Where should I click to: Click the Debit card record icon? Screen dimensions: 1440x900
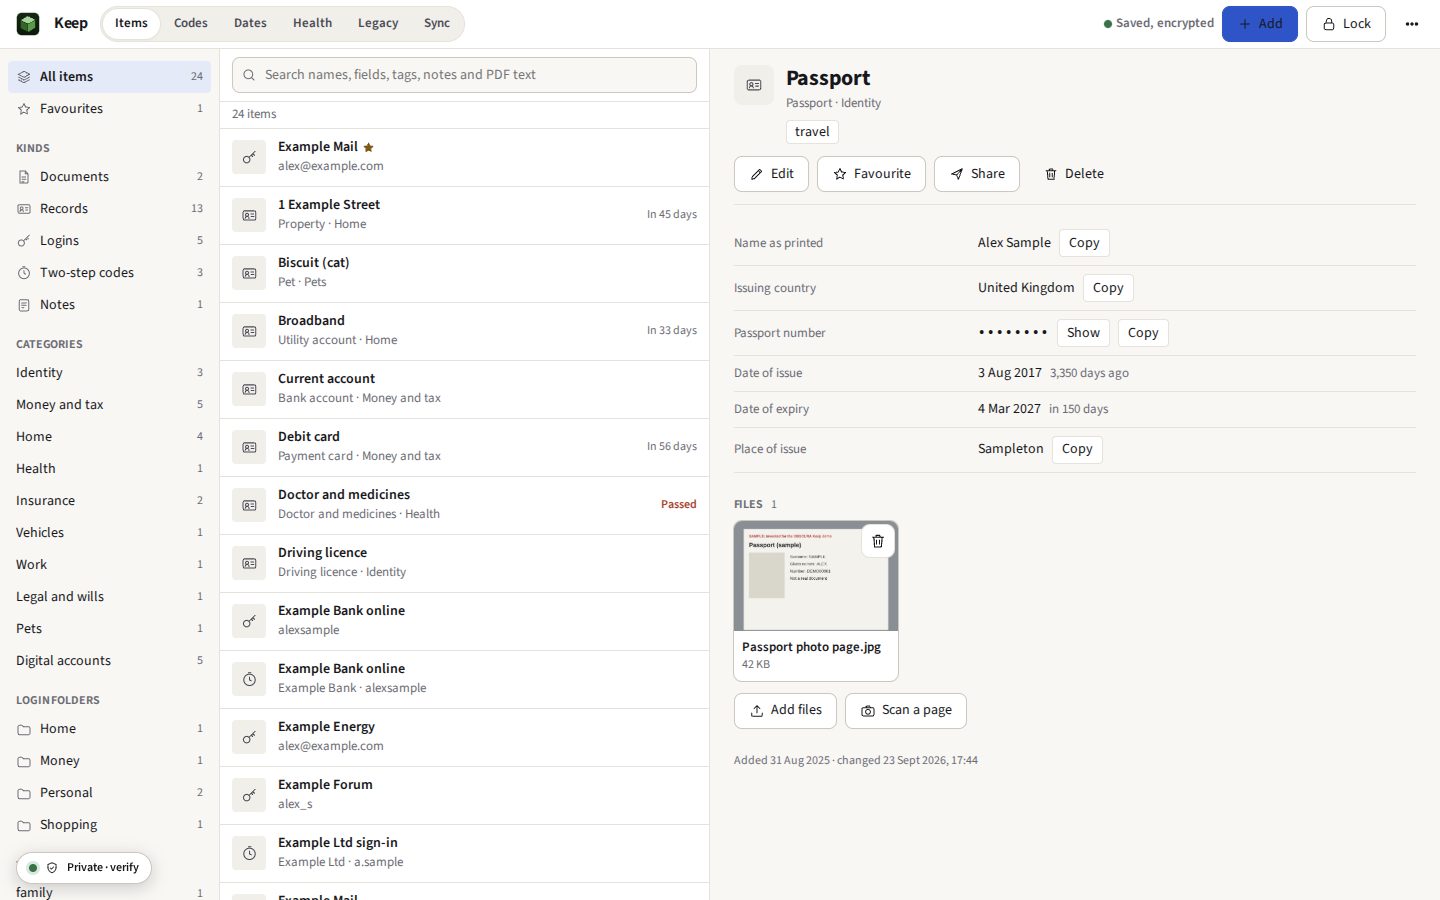[x=250, y=447]
